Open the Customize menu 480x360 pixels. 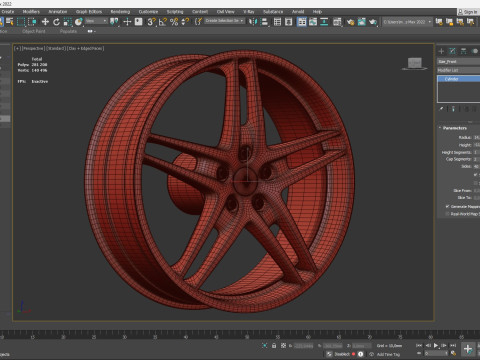148,12
